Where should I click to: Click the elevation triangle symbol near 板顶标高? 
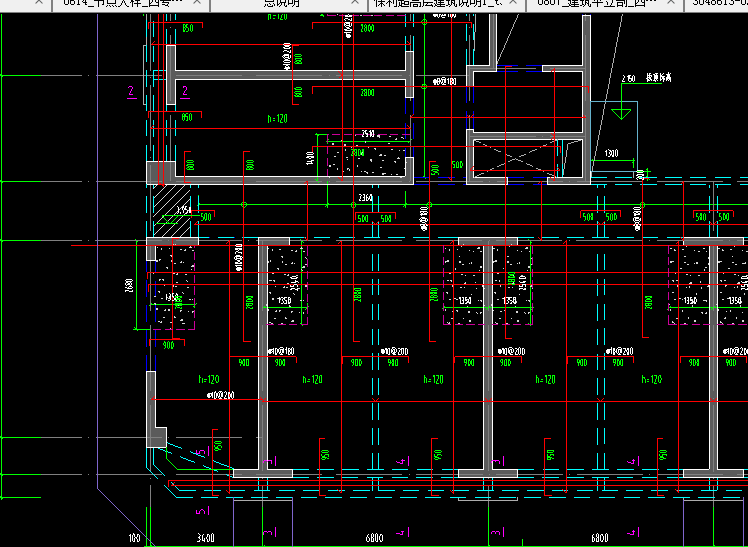621,114
